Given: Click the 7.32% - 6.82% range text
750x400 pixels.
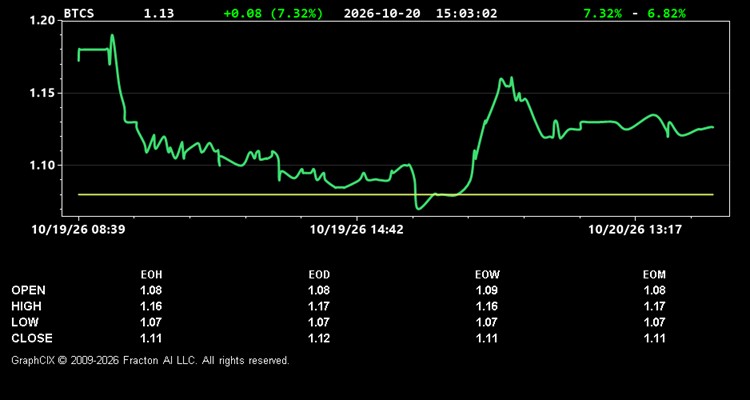Looking at the screenshot, I should [x=634, y=13].
